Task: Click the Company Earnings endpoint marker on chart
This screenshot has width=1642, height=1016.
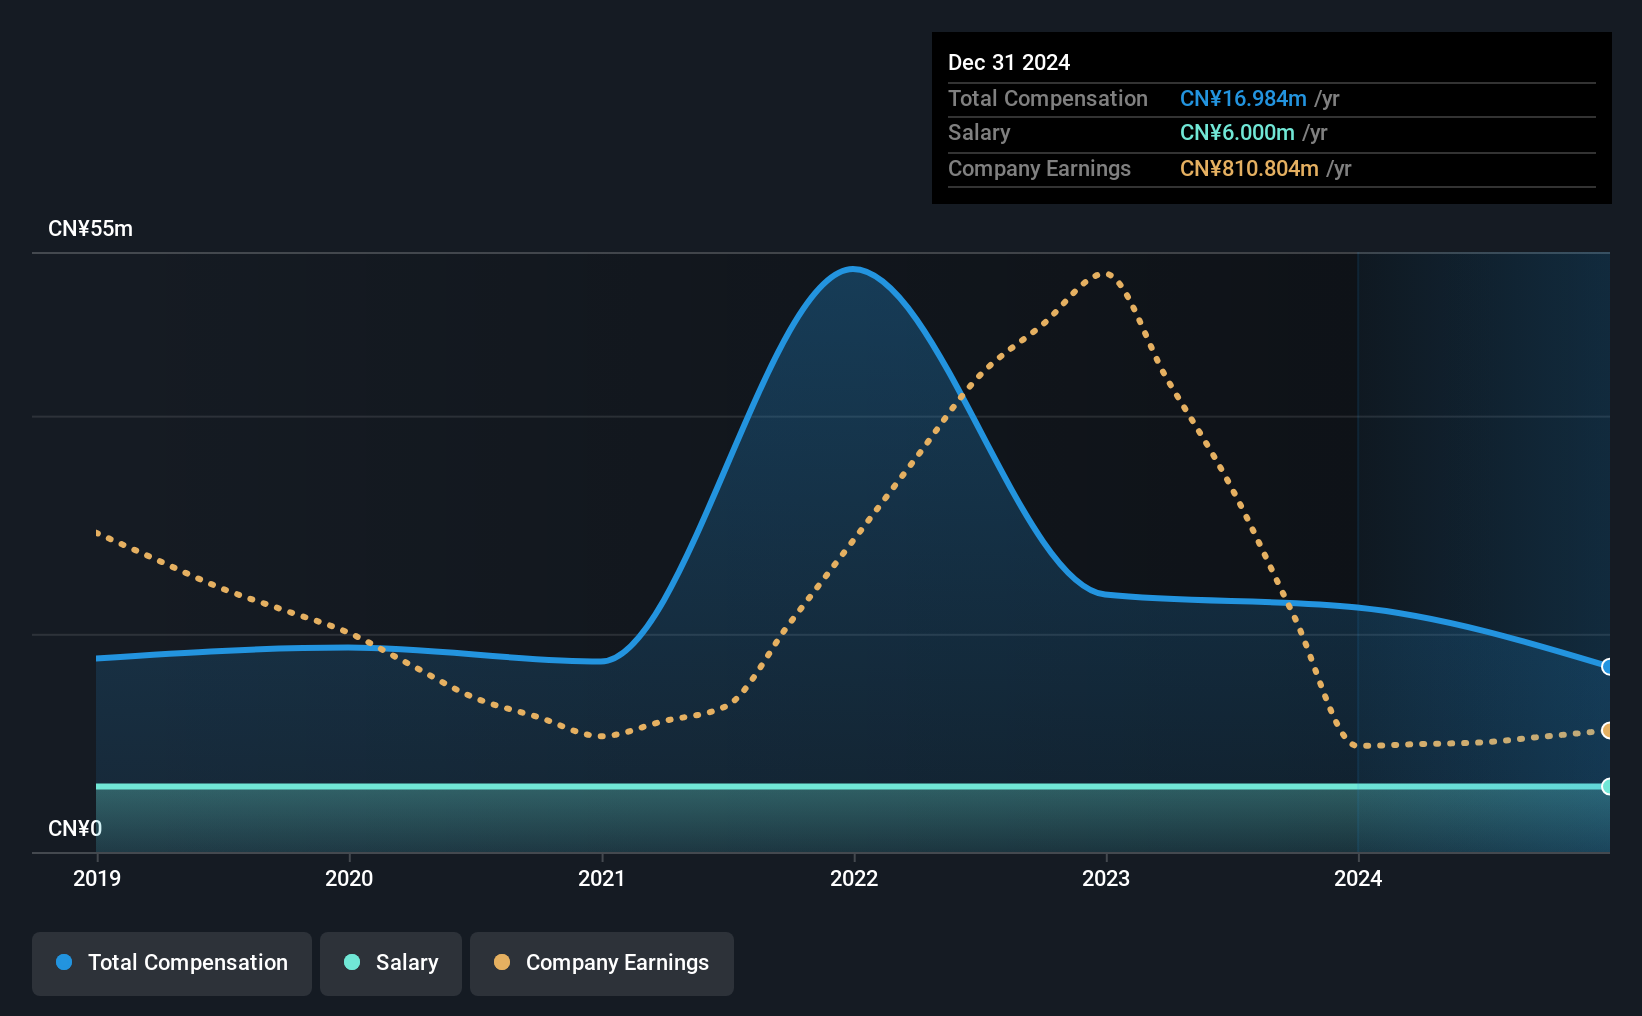Action: tap(1607, 731)
